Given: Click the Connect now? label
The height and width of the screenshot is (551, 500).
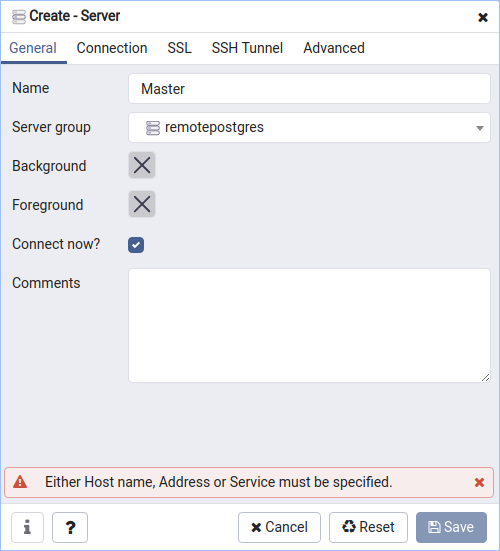Looking at the screenshot, I should [x=56, y=244].
